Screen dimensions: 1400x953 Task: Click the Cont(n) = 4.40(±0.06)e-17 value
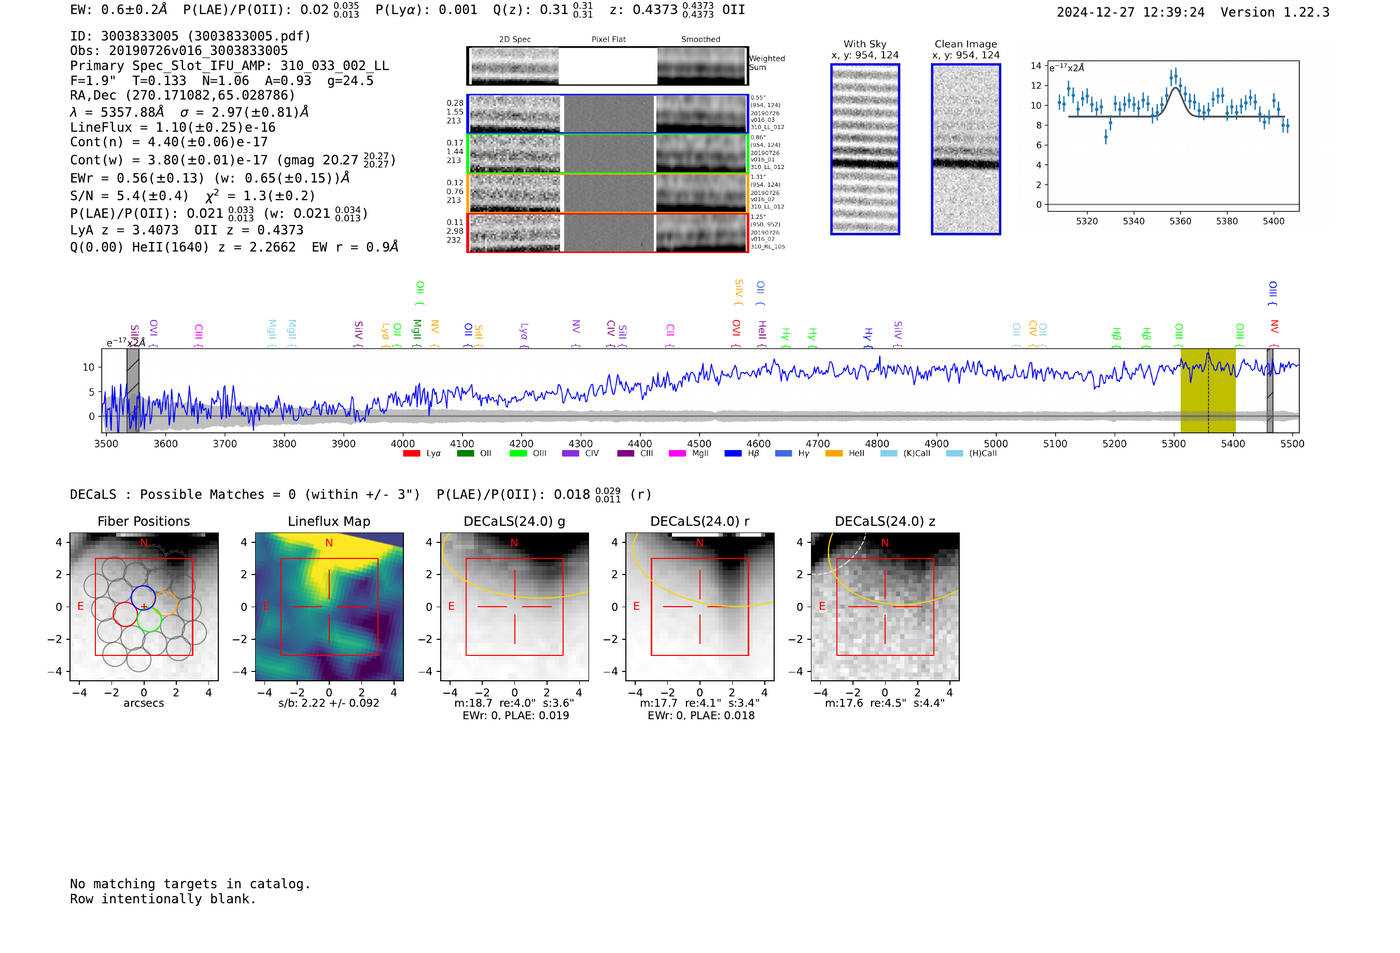click(x=169, y=142)
